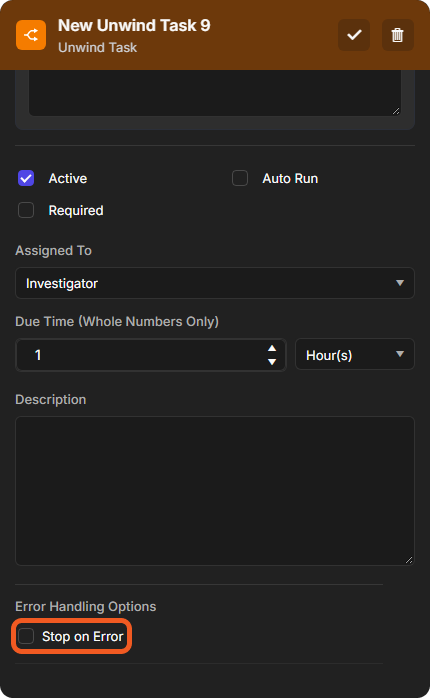This screenshot has height=698, width=430.
Task: Grab the Description field's corner grip handle
Action: (409, 560)
